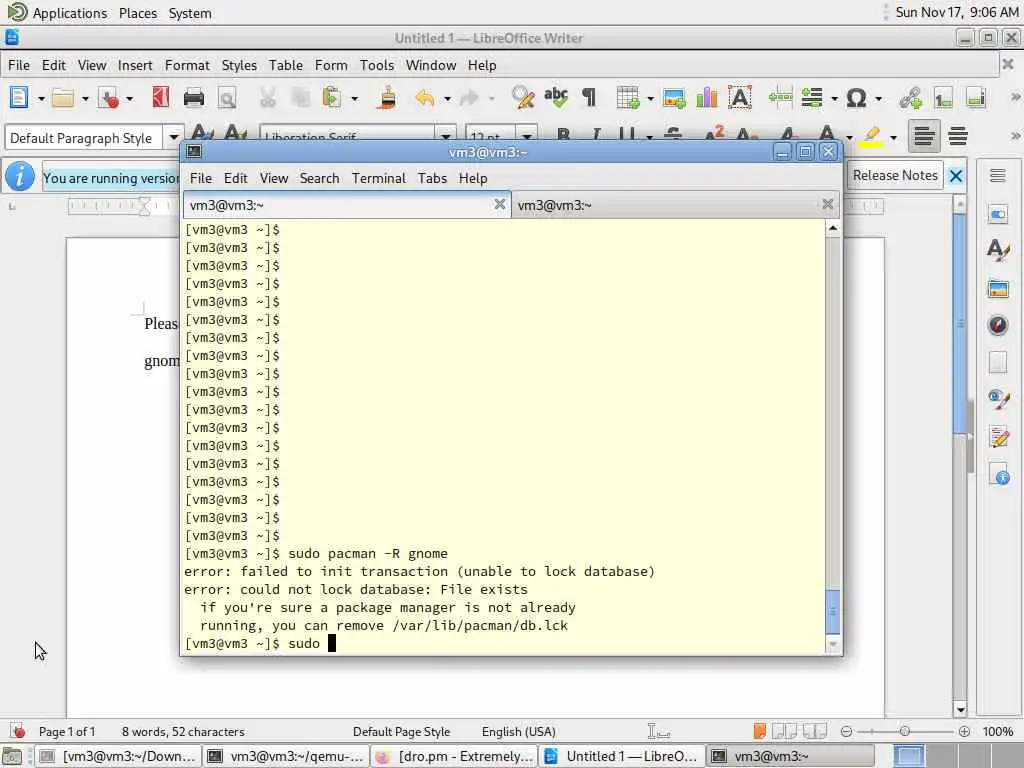Toggle Bold formatting in Writer
1024x768 pixels.
(x=564, y=136)
